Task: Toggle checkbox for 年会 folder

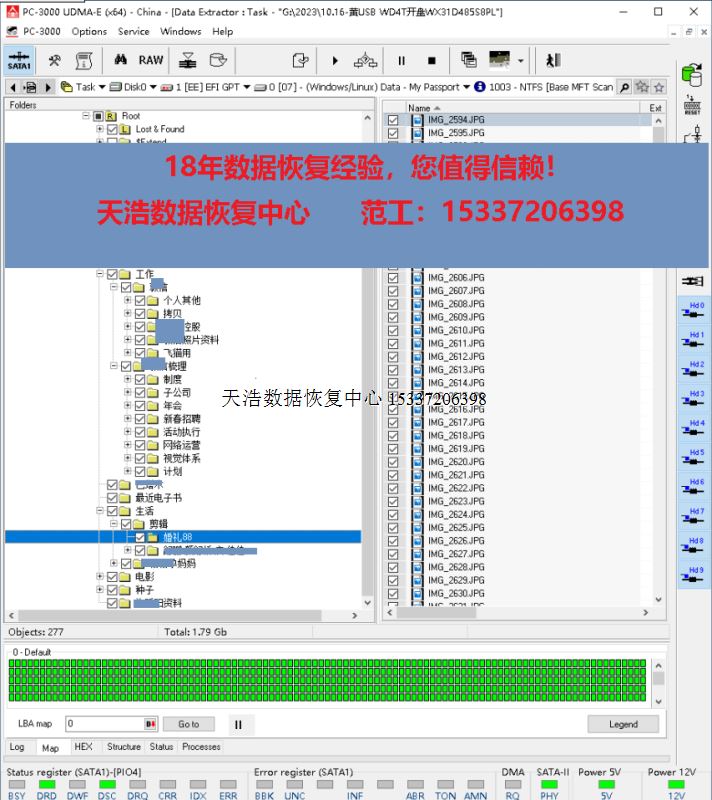Action: [139, 406]
